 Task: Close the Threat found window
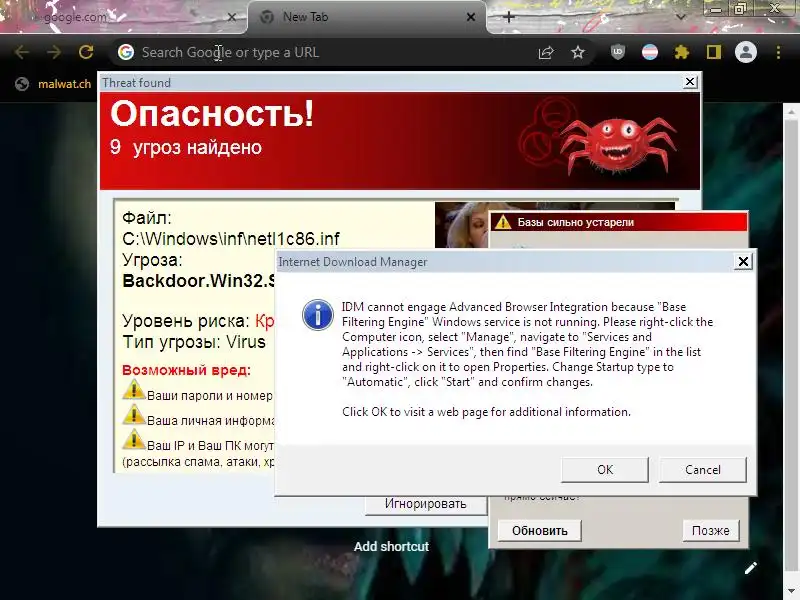click(x=690, y=82)
